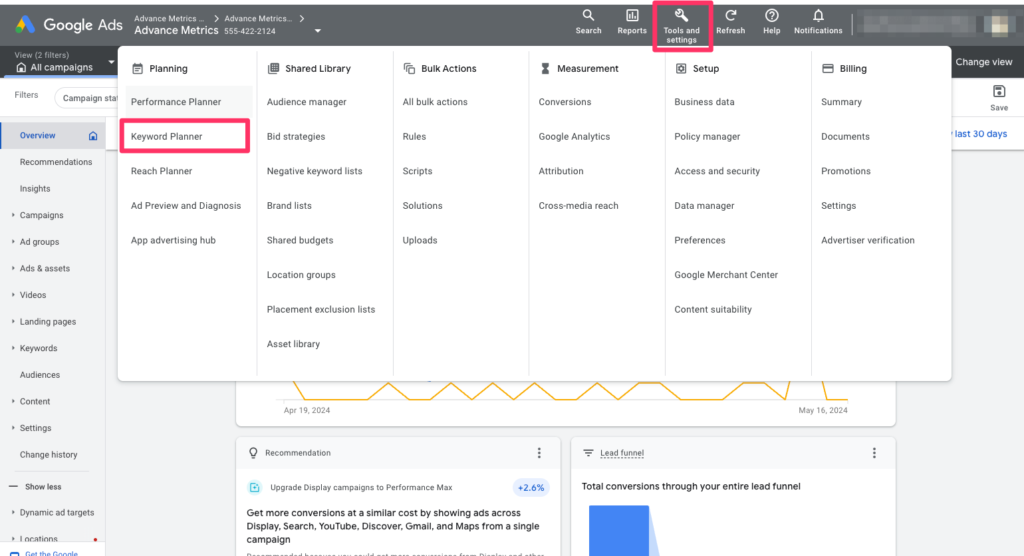Click the Save view icon
This screenshot has width=1024, height=556.
pos(999,91)
